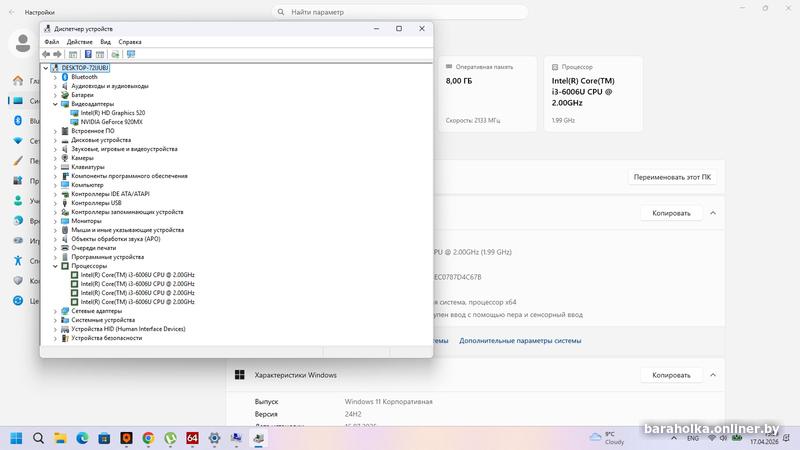This screenshot has width=800, height=450.
Task: Launch Google Chrome from taskbar
Action: point(148,438)
